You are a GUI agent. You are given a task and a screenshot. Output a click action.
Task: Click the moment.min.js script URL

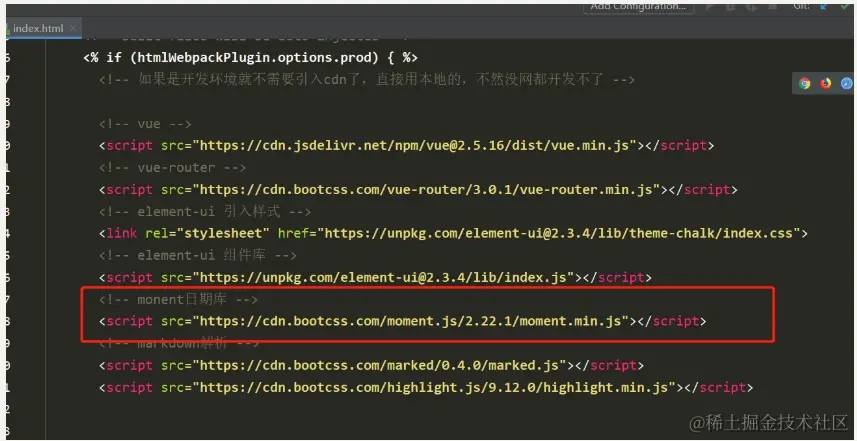[x=410, y=321]
